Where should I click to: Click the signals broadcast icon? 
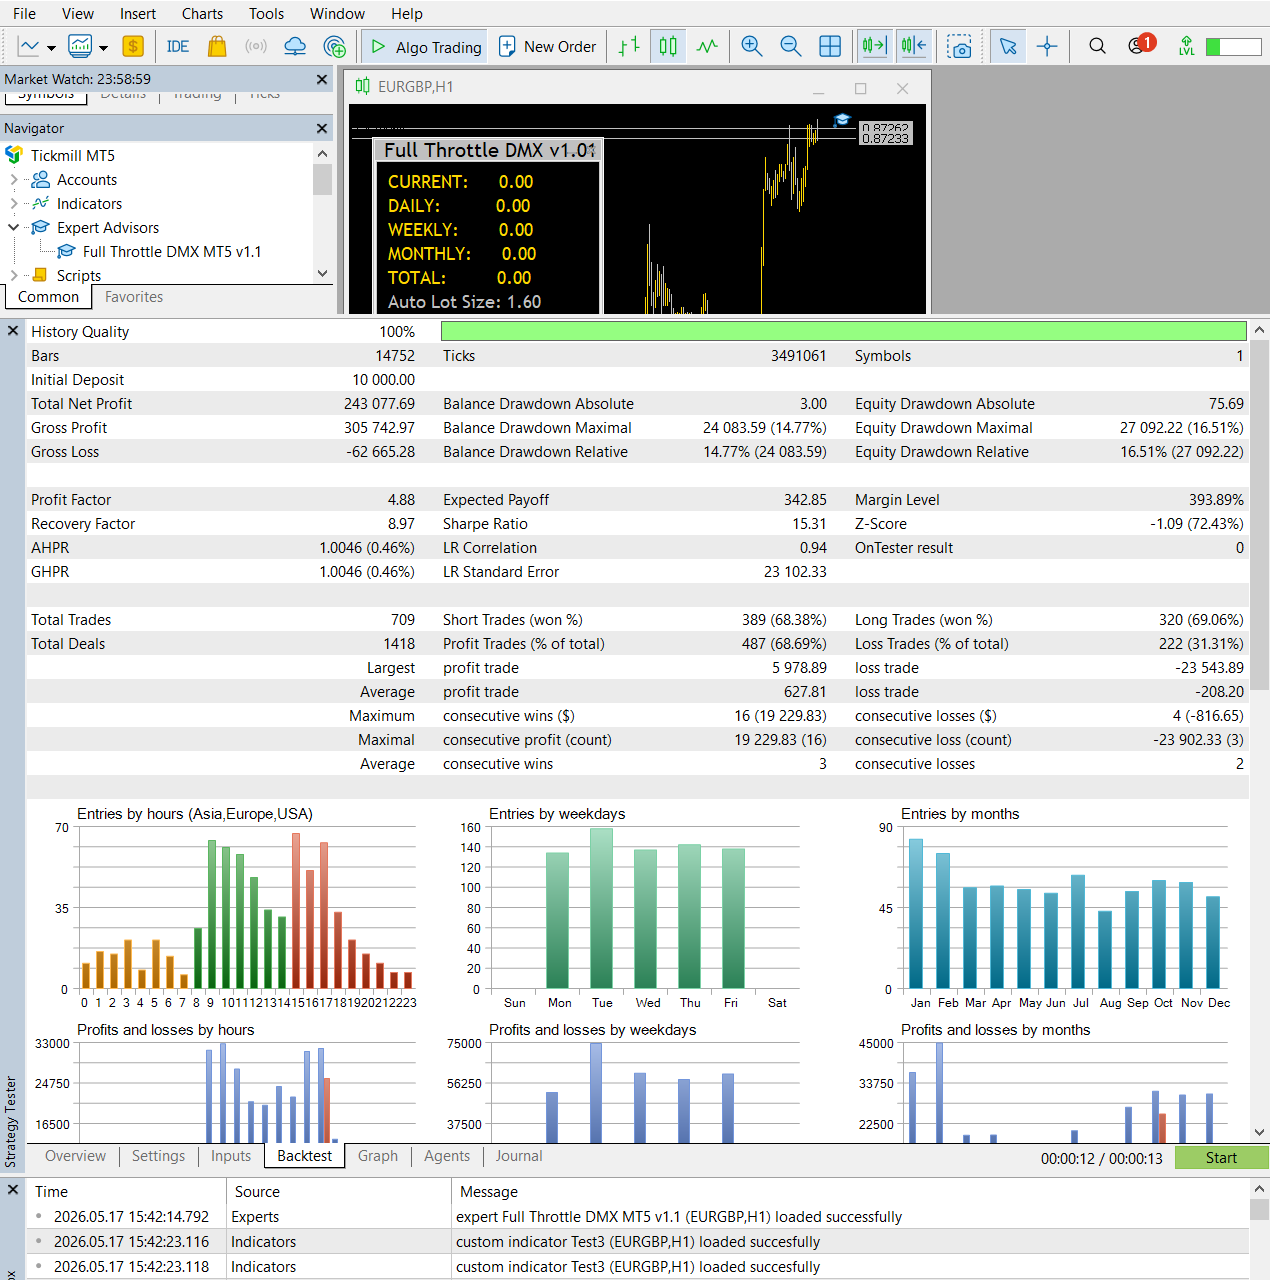coord(256,46)
